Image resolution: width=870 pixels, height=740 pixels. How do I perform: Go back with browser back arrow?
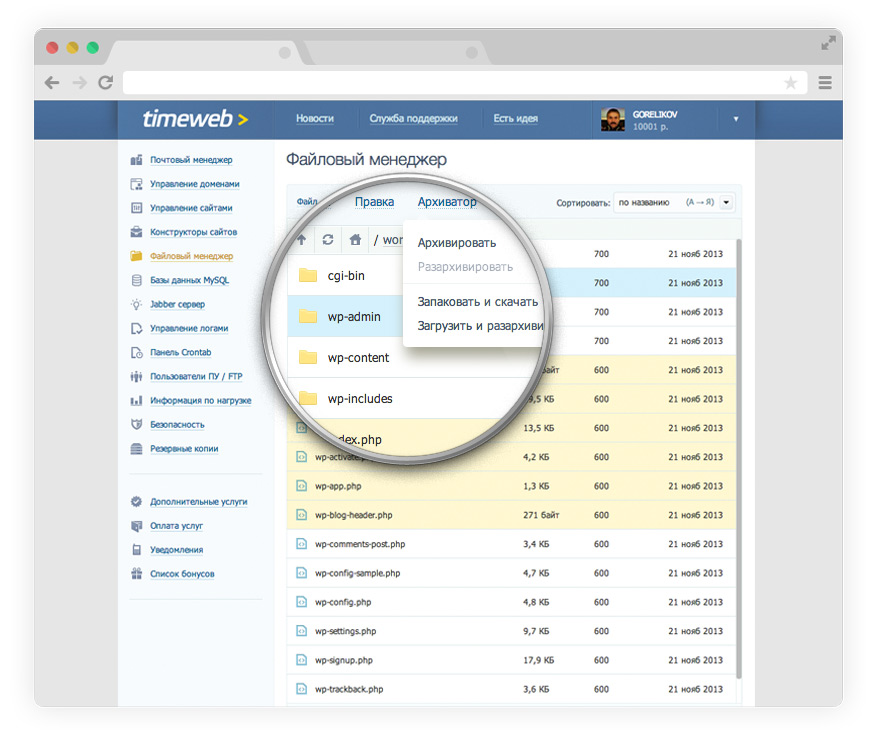tap(52, 83)
